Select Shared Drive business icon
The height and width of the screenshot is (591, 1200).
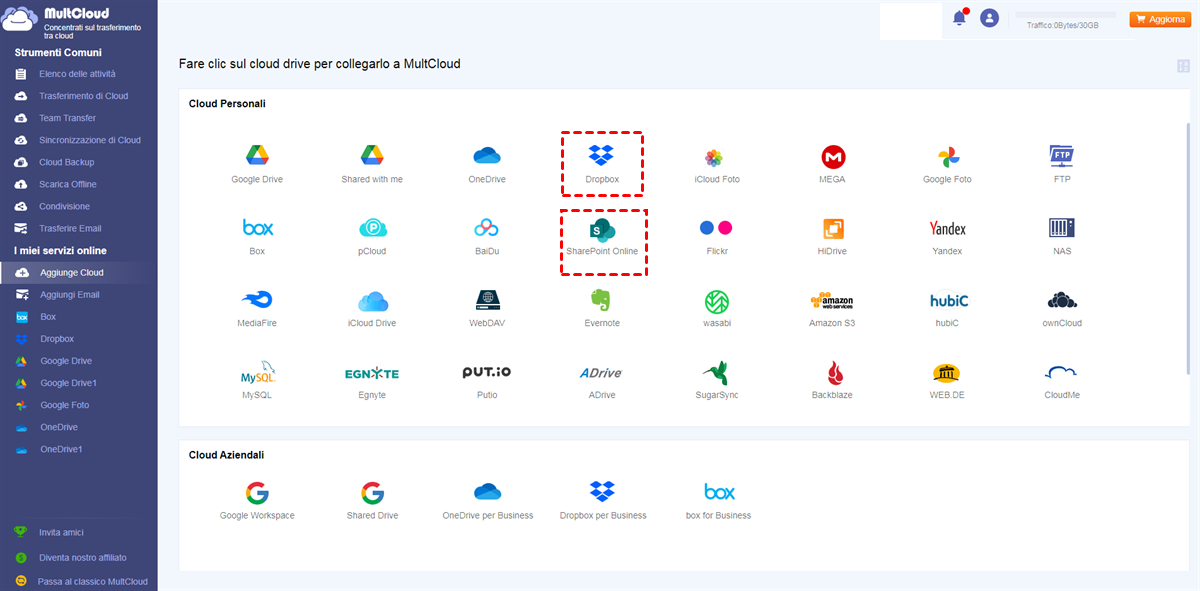tap(372, 492)
